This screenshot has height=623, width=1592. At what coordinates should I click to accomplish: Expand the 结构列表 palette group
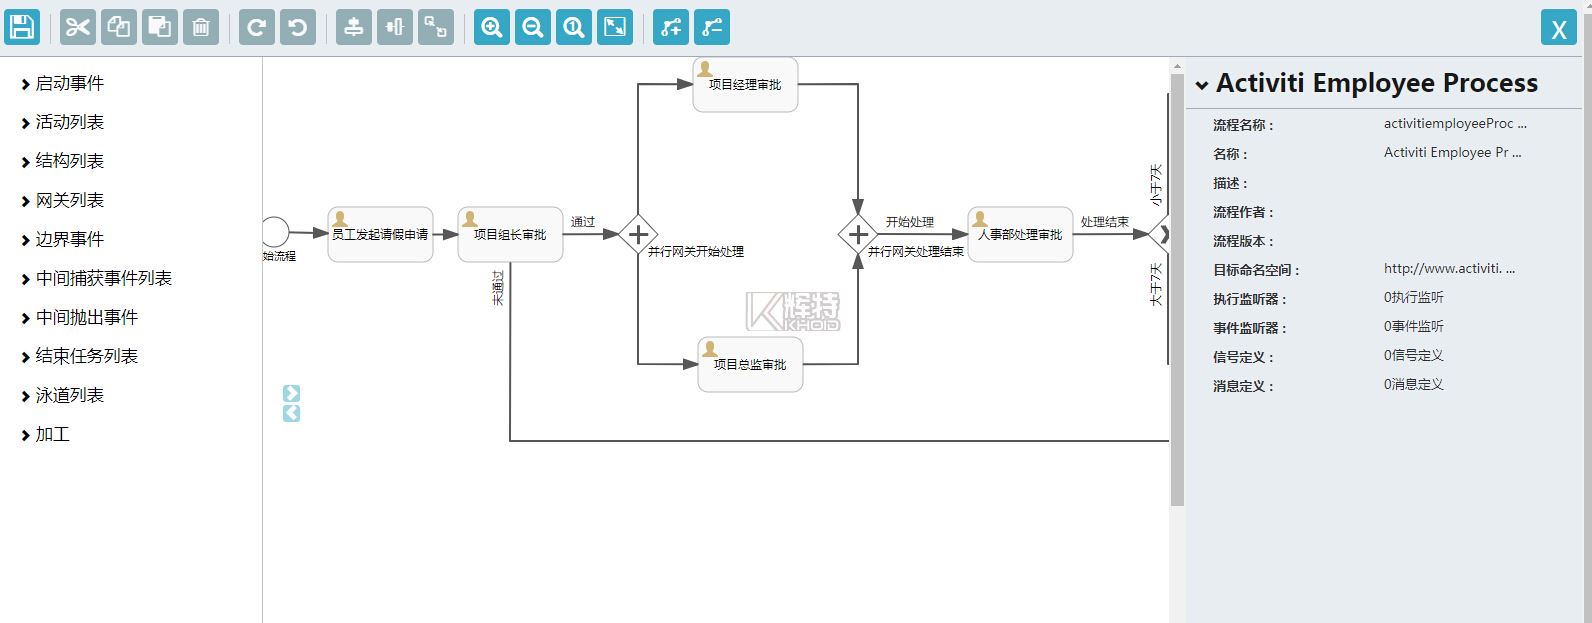[62, 162]
